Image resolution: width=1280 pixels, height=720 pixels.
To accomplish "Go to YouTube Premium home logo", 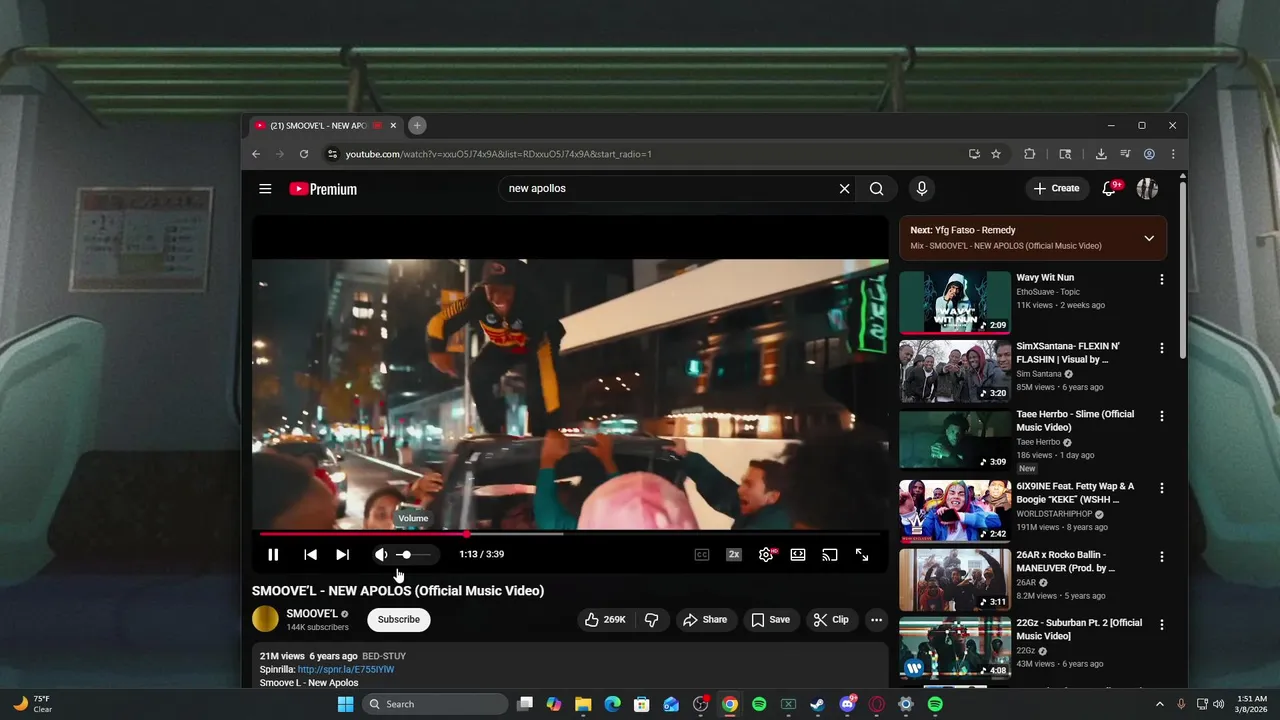I will tap(323, 189).
